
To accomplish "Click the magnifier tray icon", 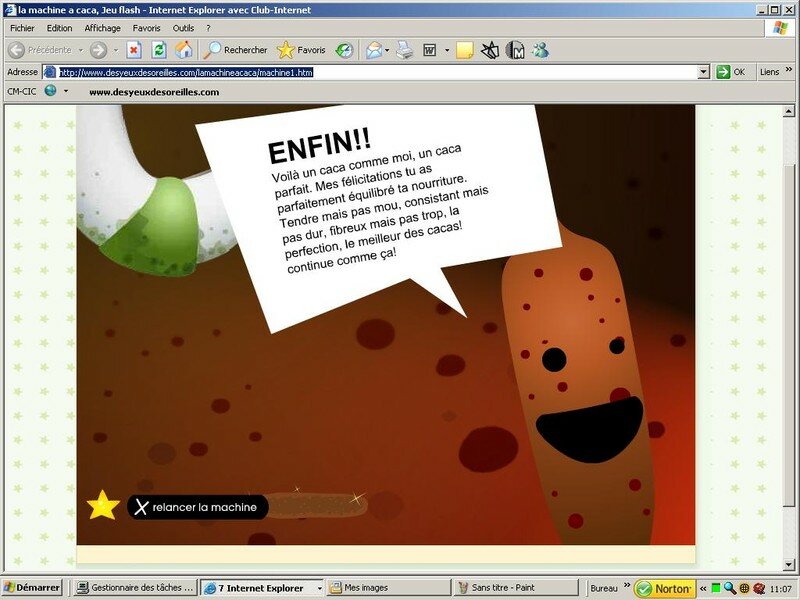I will click(x=730, y=588).
